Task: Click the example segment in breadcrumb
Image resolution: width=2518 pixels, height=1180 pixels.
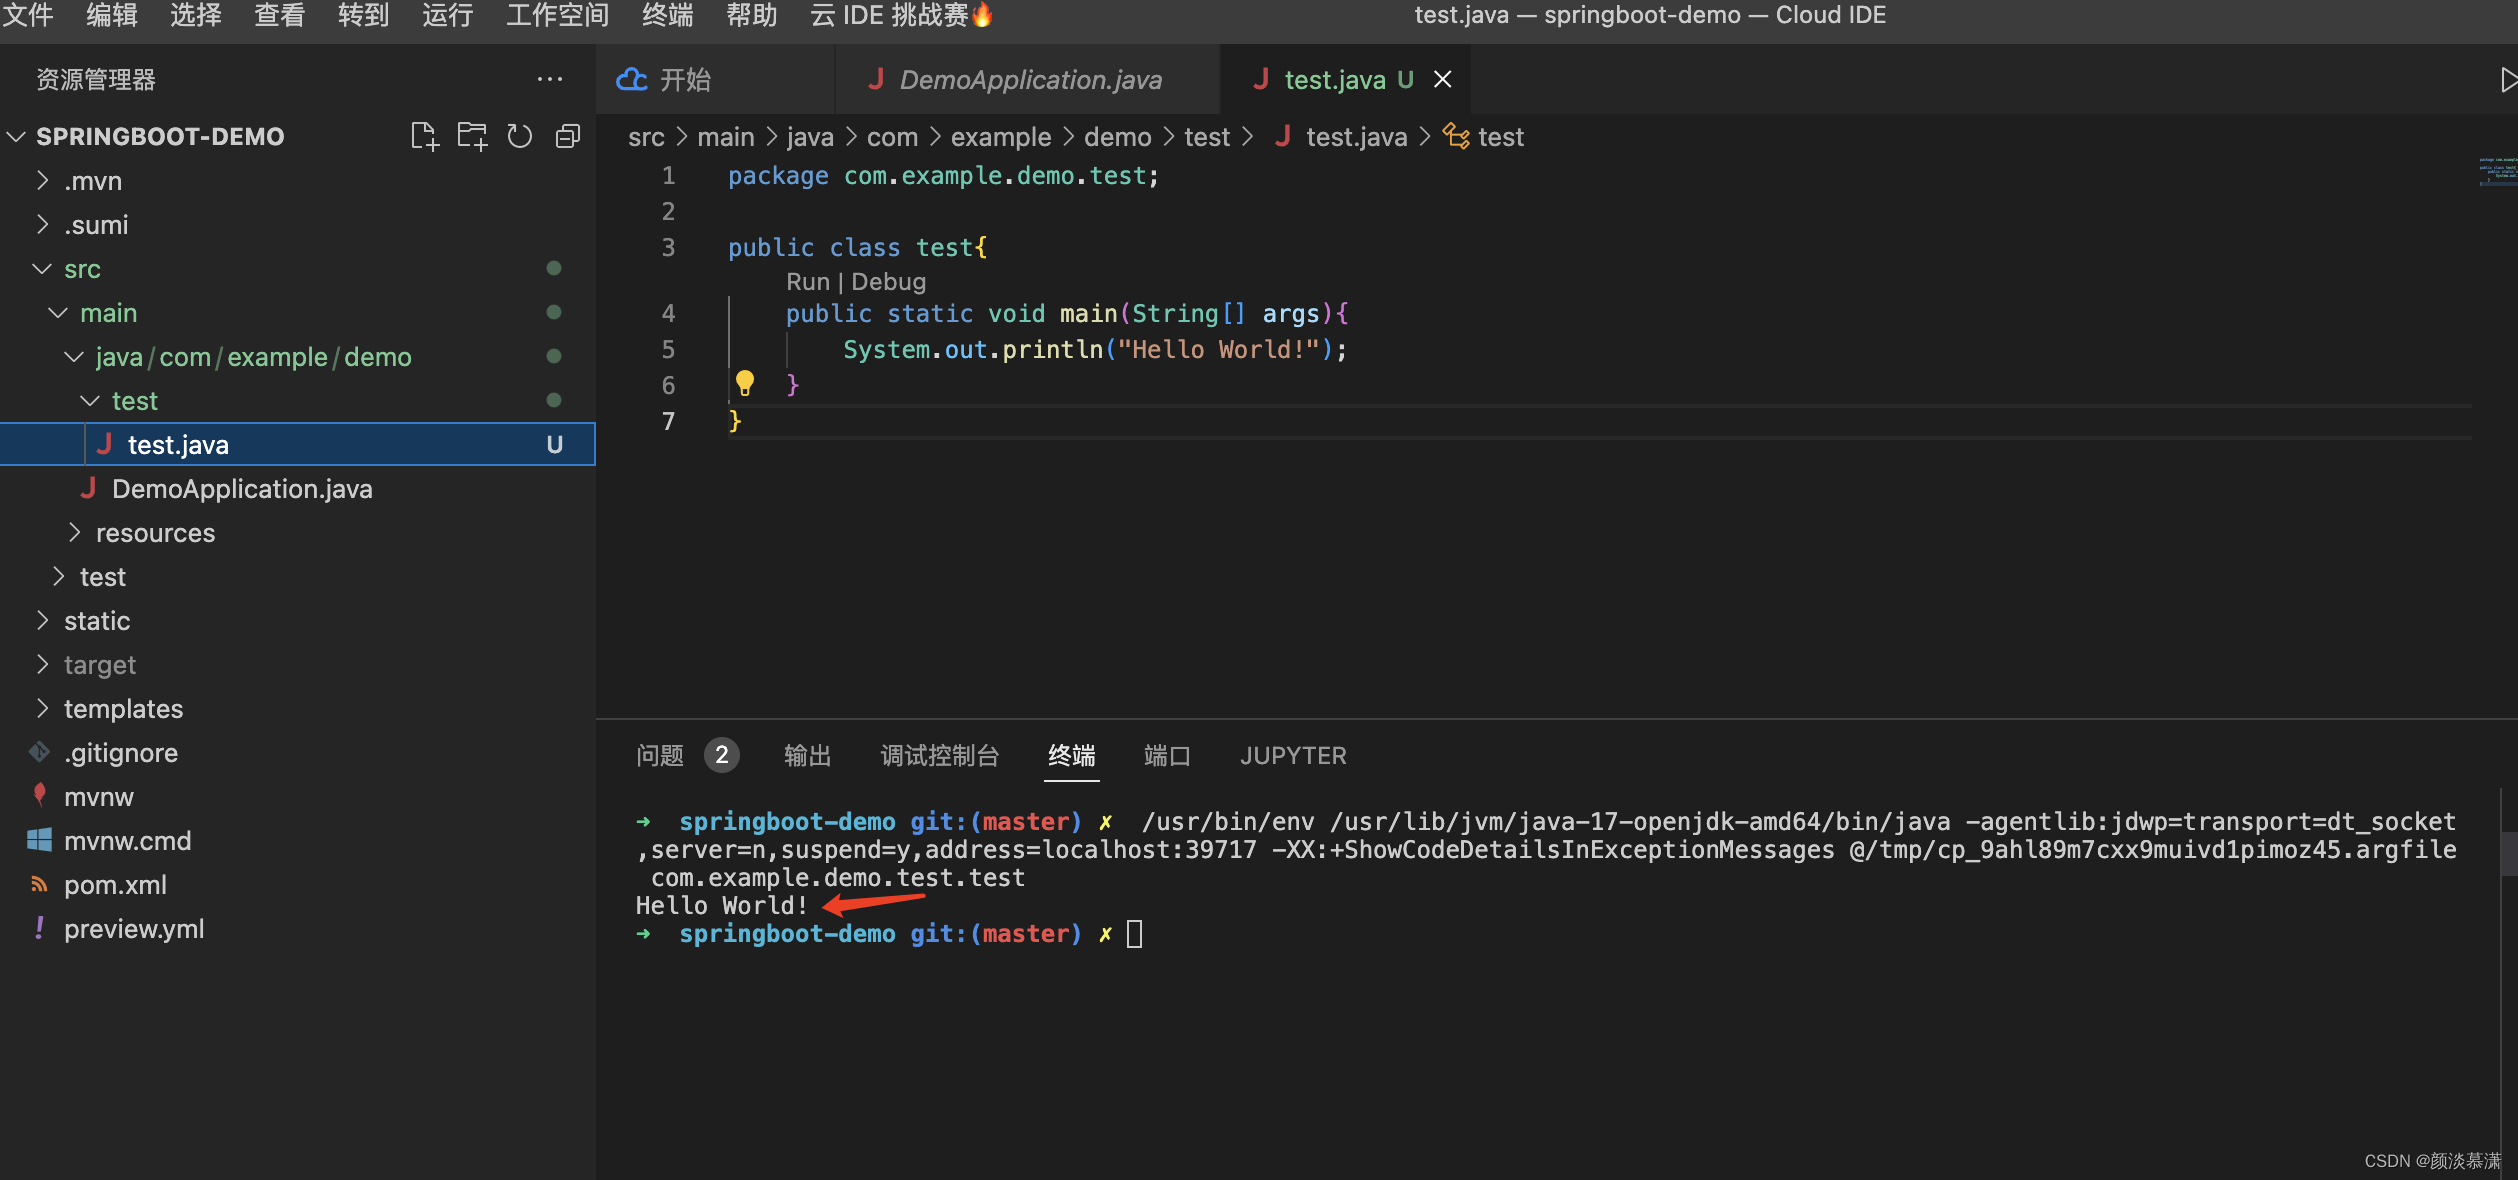Action: [1001, 136]
